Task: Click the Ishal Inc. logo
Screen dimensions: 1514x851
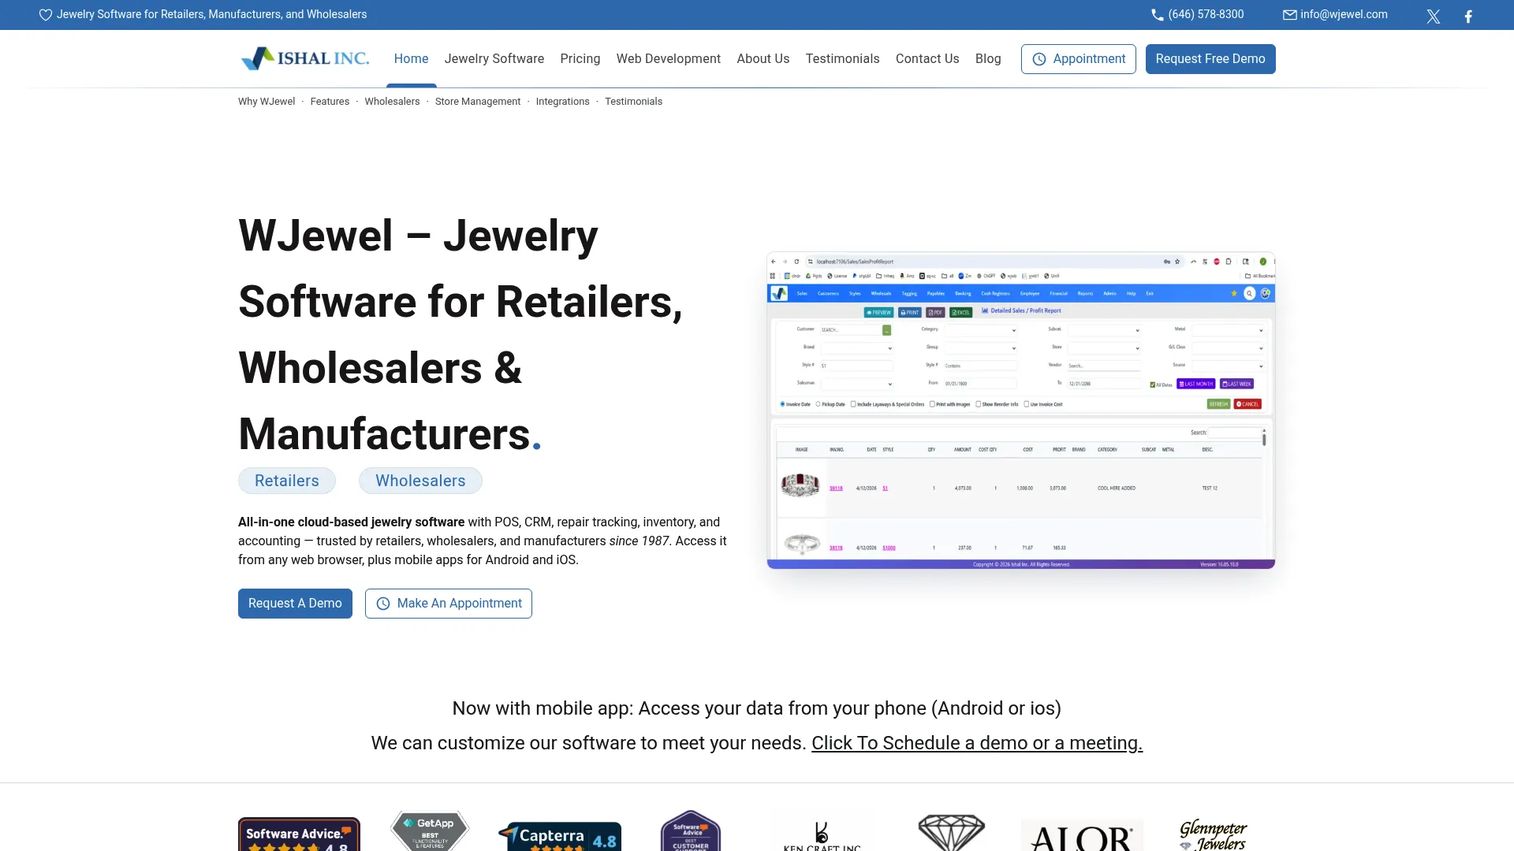Action: pyautogui.click(x=305, y=58)
